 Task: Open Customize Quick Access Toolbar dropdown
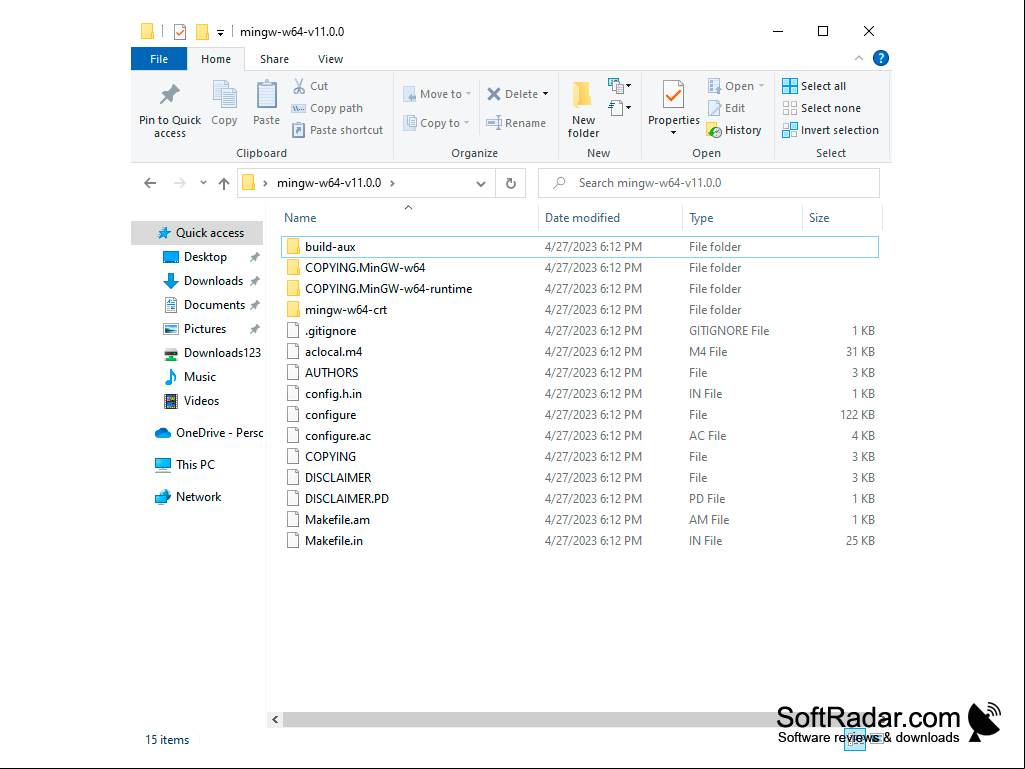pyautogui.click(x=220, y=32)
